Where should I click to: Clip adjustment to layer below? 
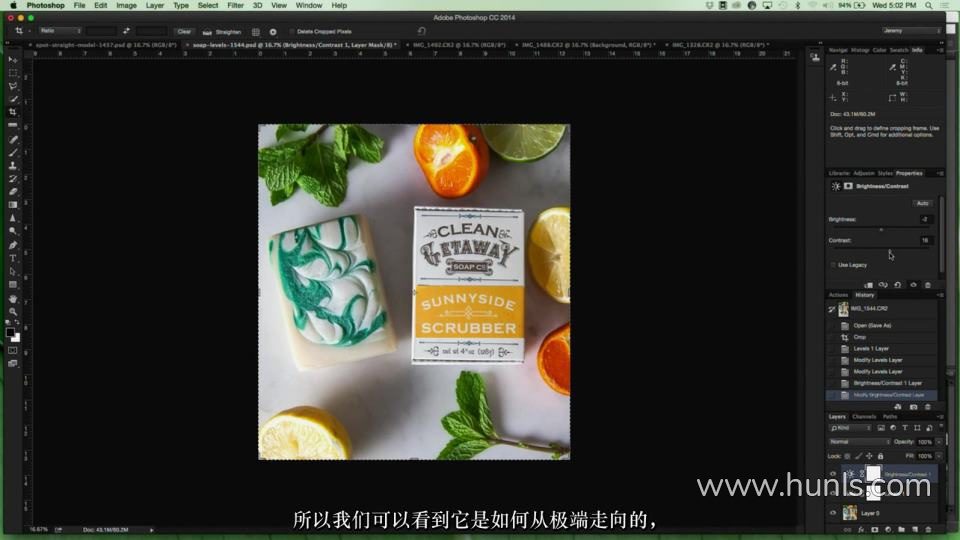(x=868, y=285)
